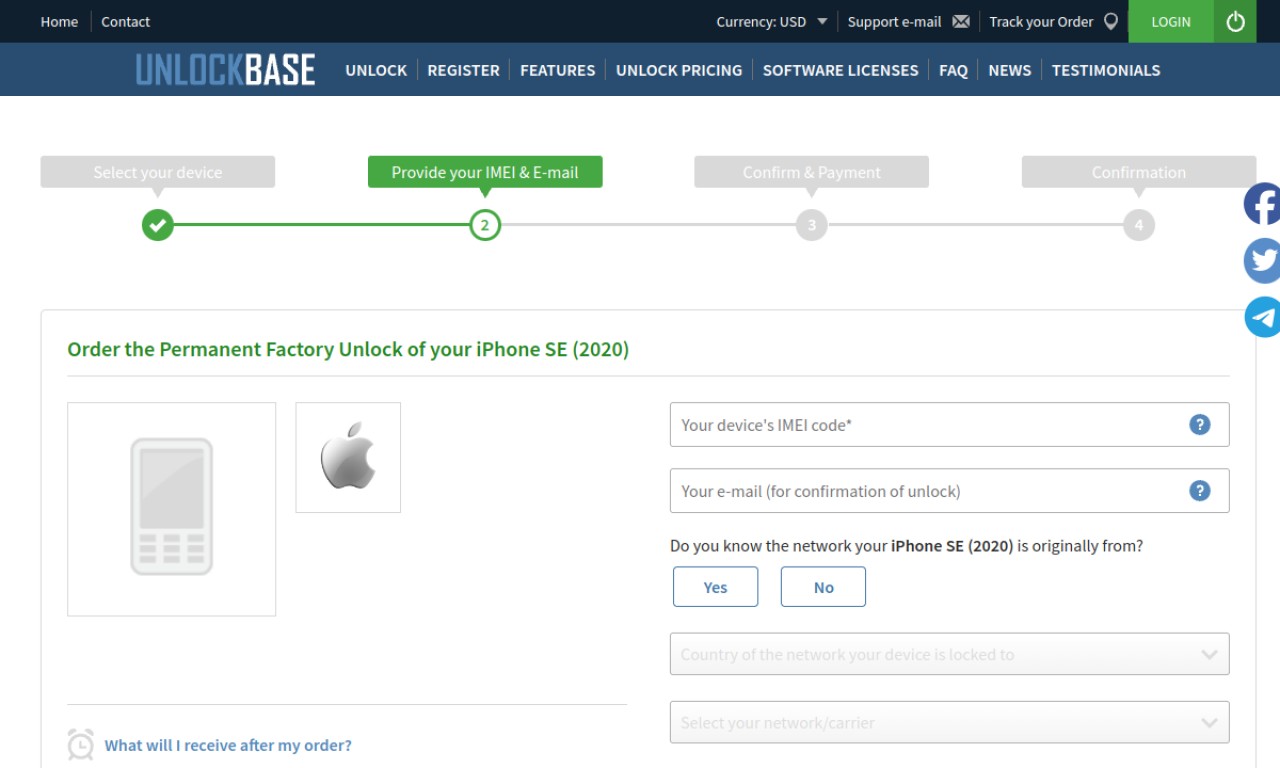
Task: Open the Telegram share icon
Action: 1262,317
